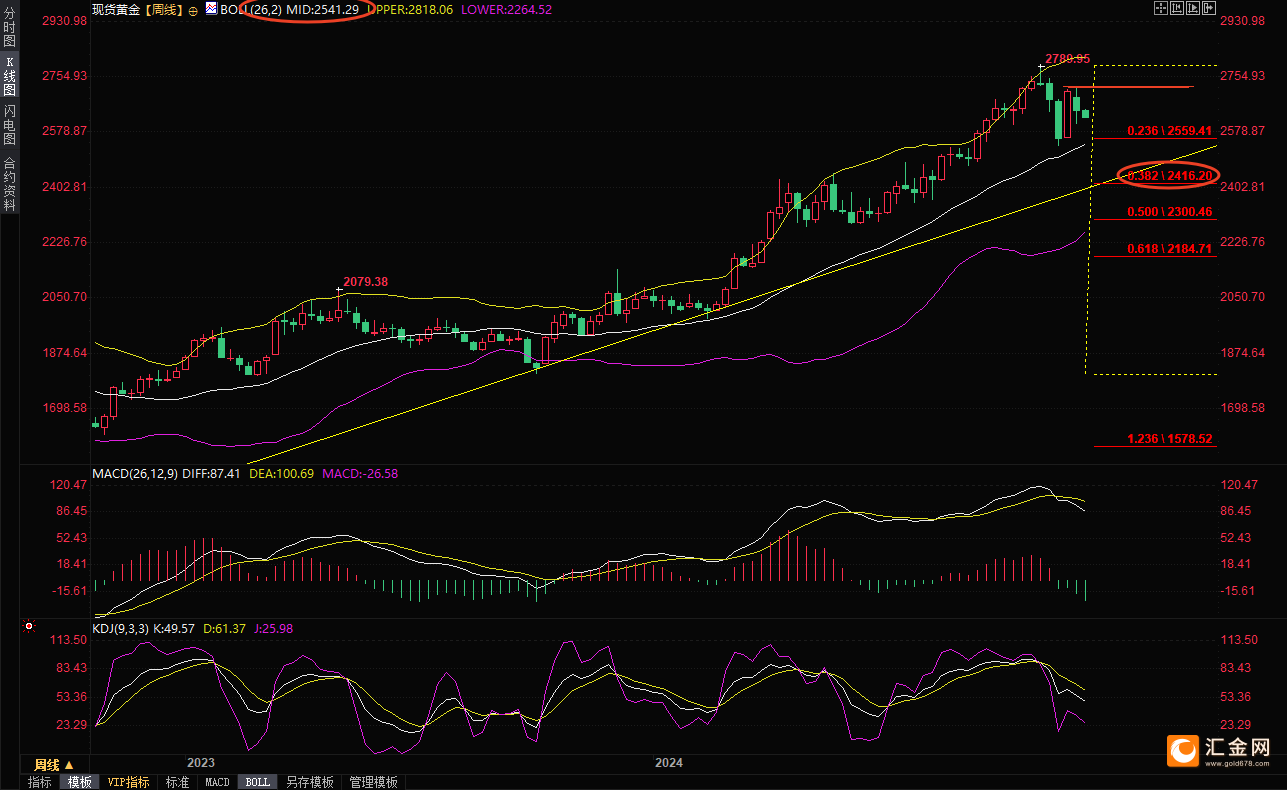Viewport: 1287px width, 790px height.
Task: Click the MACD(26,12,9) indicator label
Action: (134, 473)
